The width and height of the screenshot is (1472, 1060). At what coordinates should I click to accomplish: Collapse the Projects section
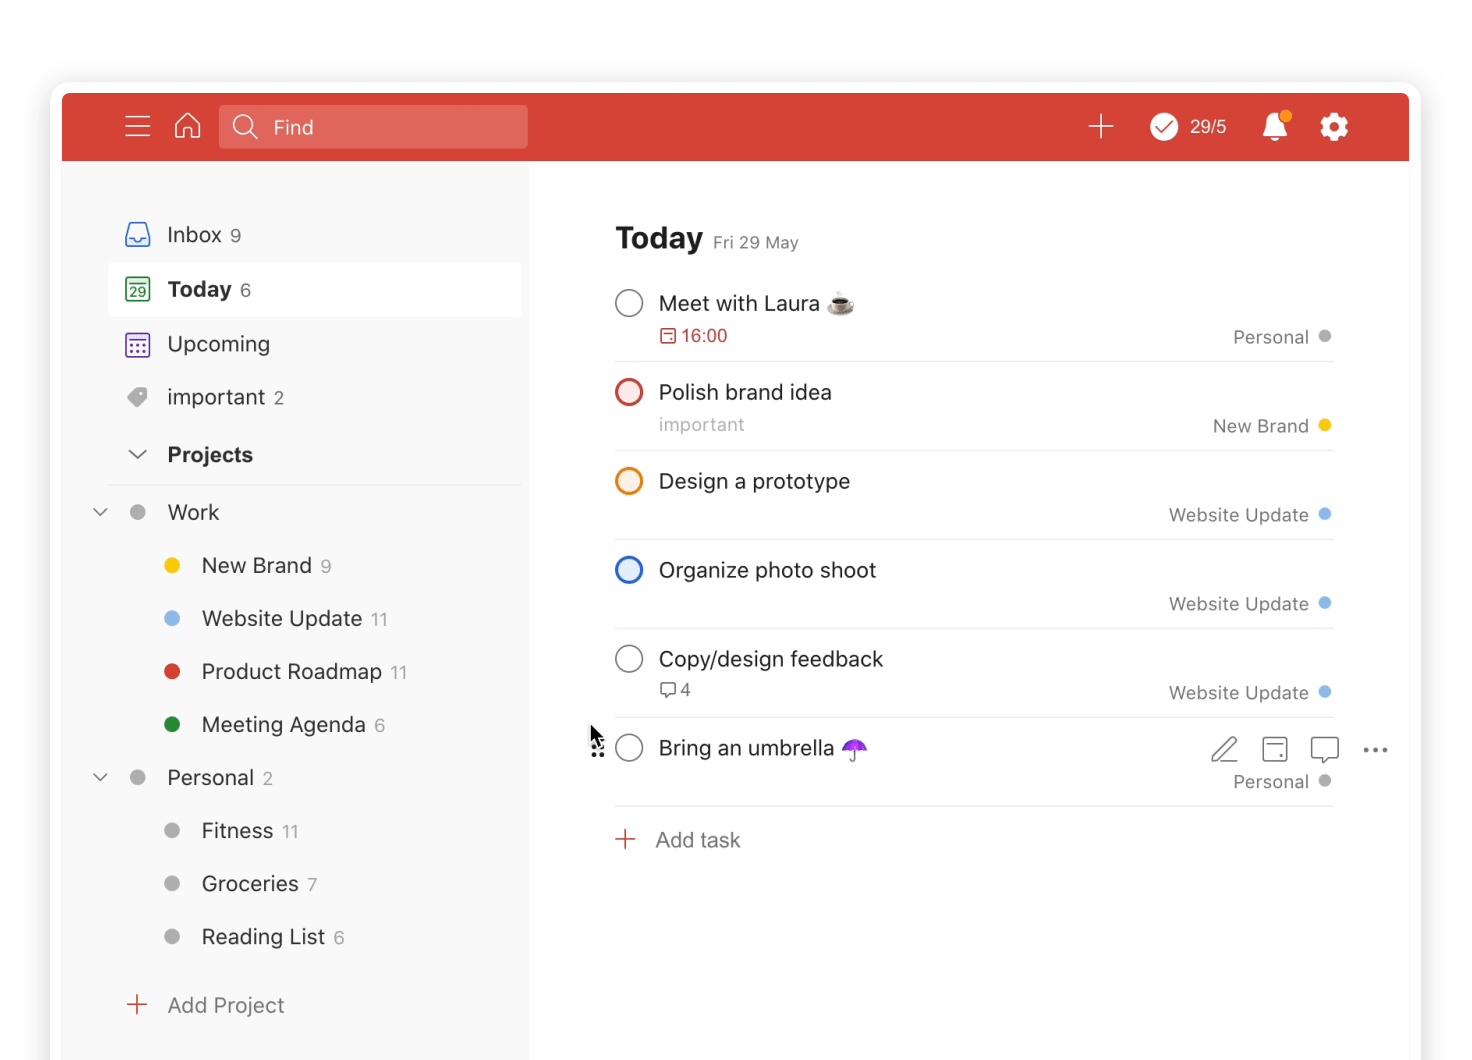pos(138,455)
